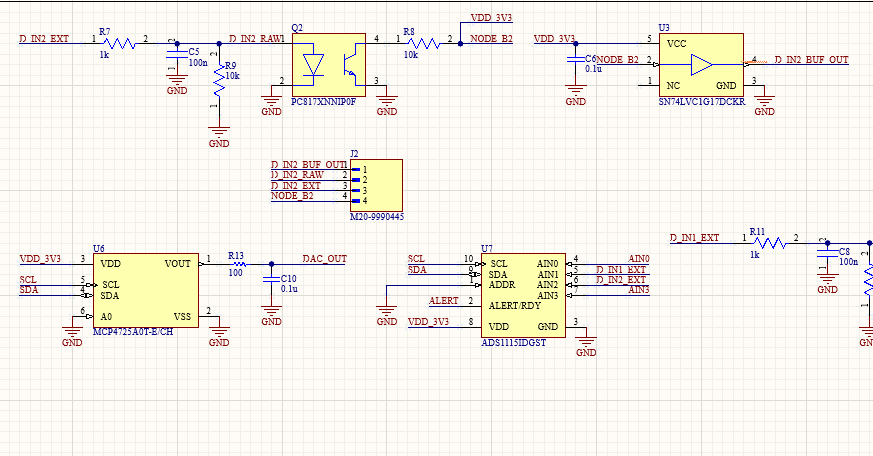Click ADS1115IDGST part name under U7
Screen dimensions: 873x456
(513, 343)
